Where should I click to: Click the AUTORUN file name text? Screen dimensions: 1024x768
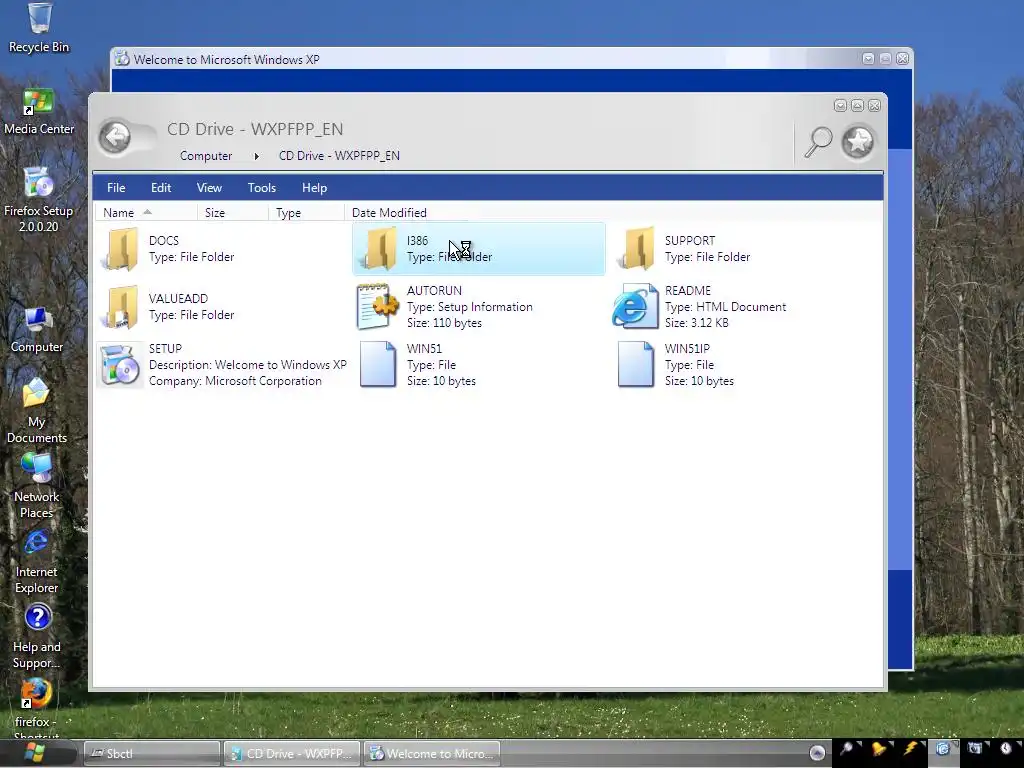434,291
